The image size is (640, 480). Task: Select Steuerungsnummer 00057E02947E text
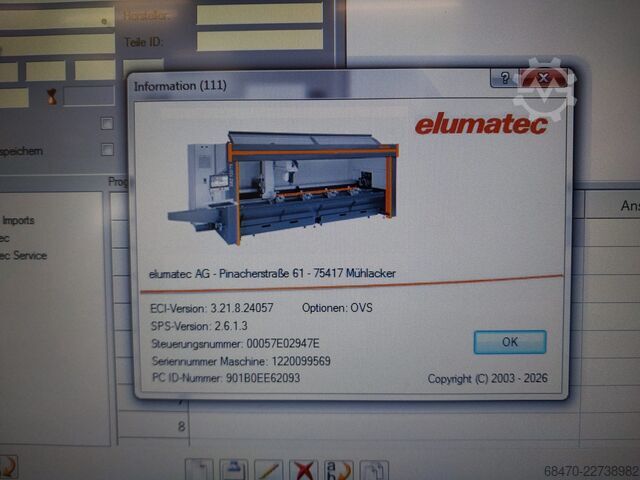tap(236, 344)
